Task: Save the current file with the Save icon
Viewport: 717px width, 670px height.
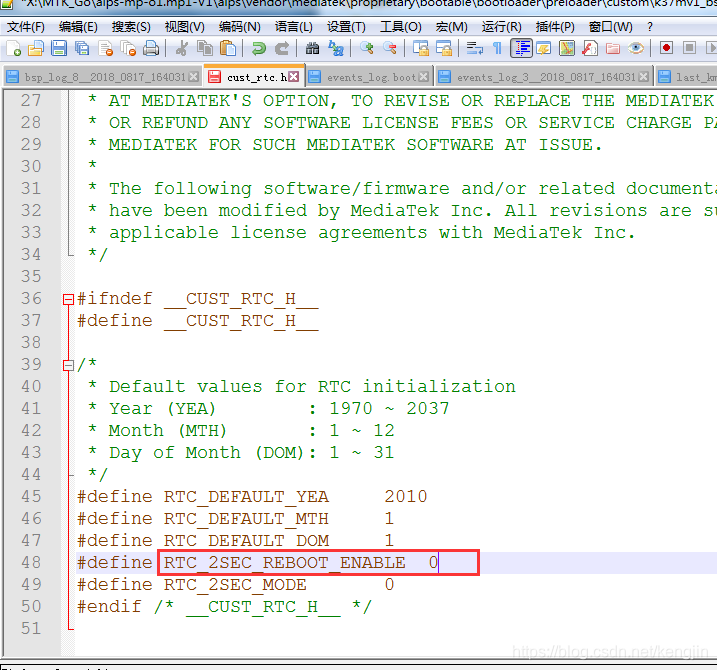Action: pyautogui.click(x=59, y=48)
